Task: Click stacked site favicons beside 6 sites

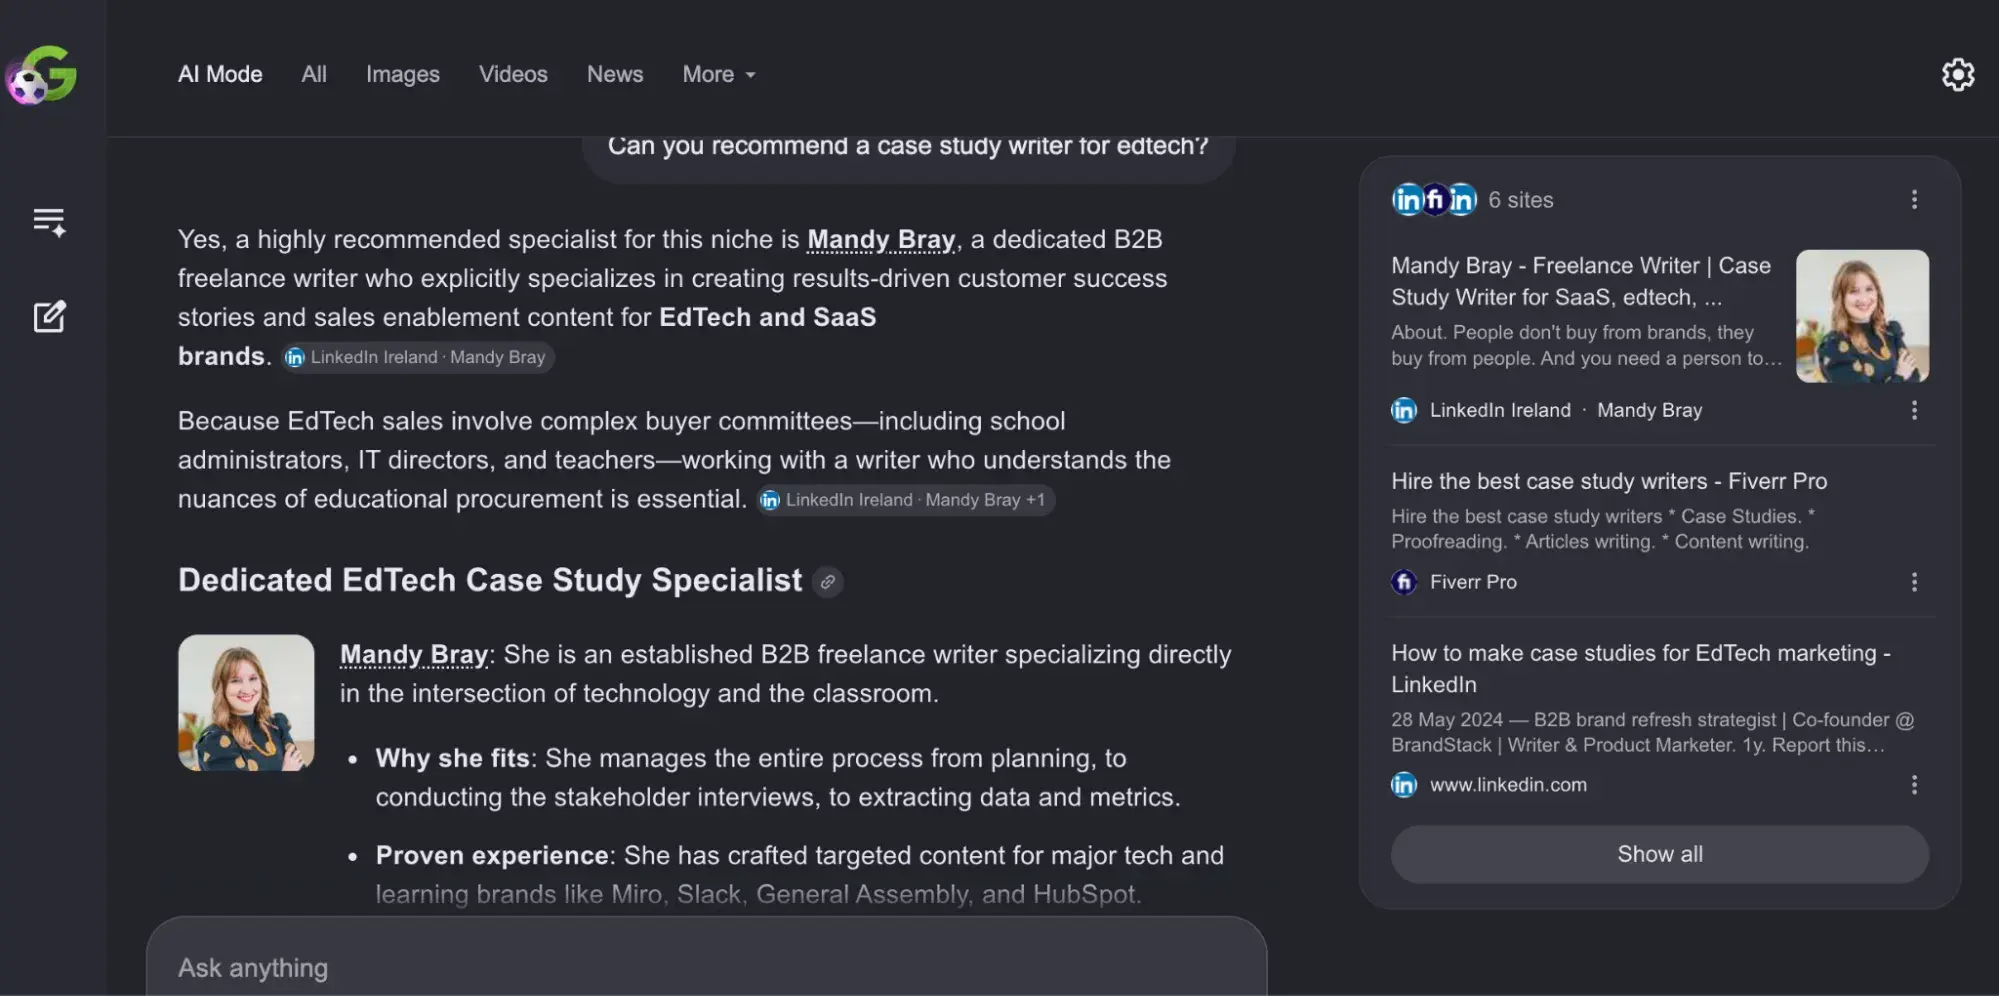Action: tap(1434, 200)
